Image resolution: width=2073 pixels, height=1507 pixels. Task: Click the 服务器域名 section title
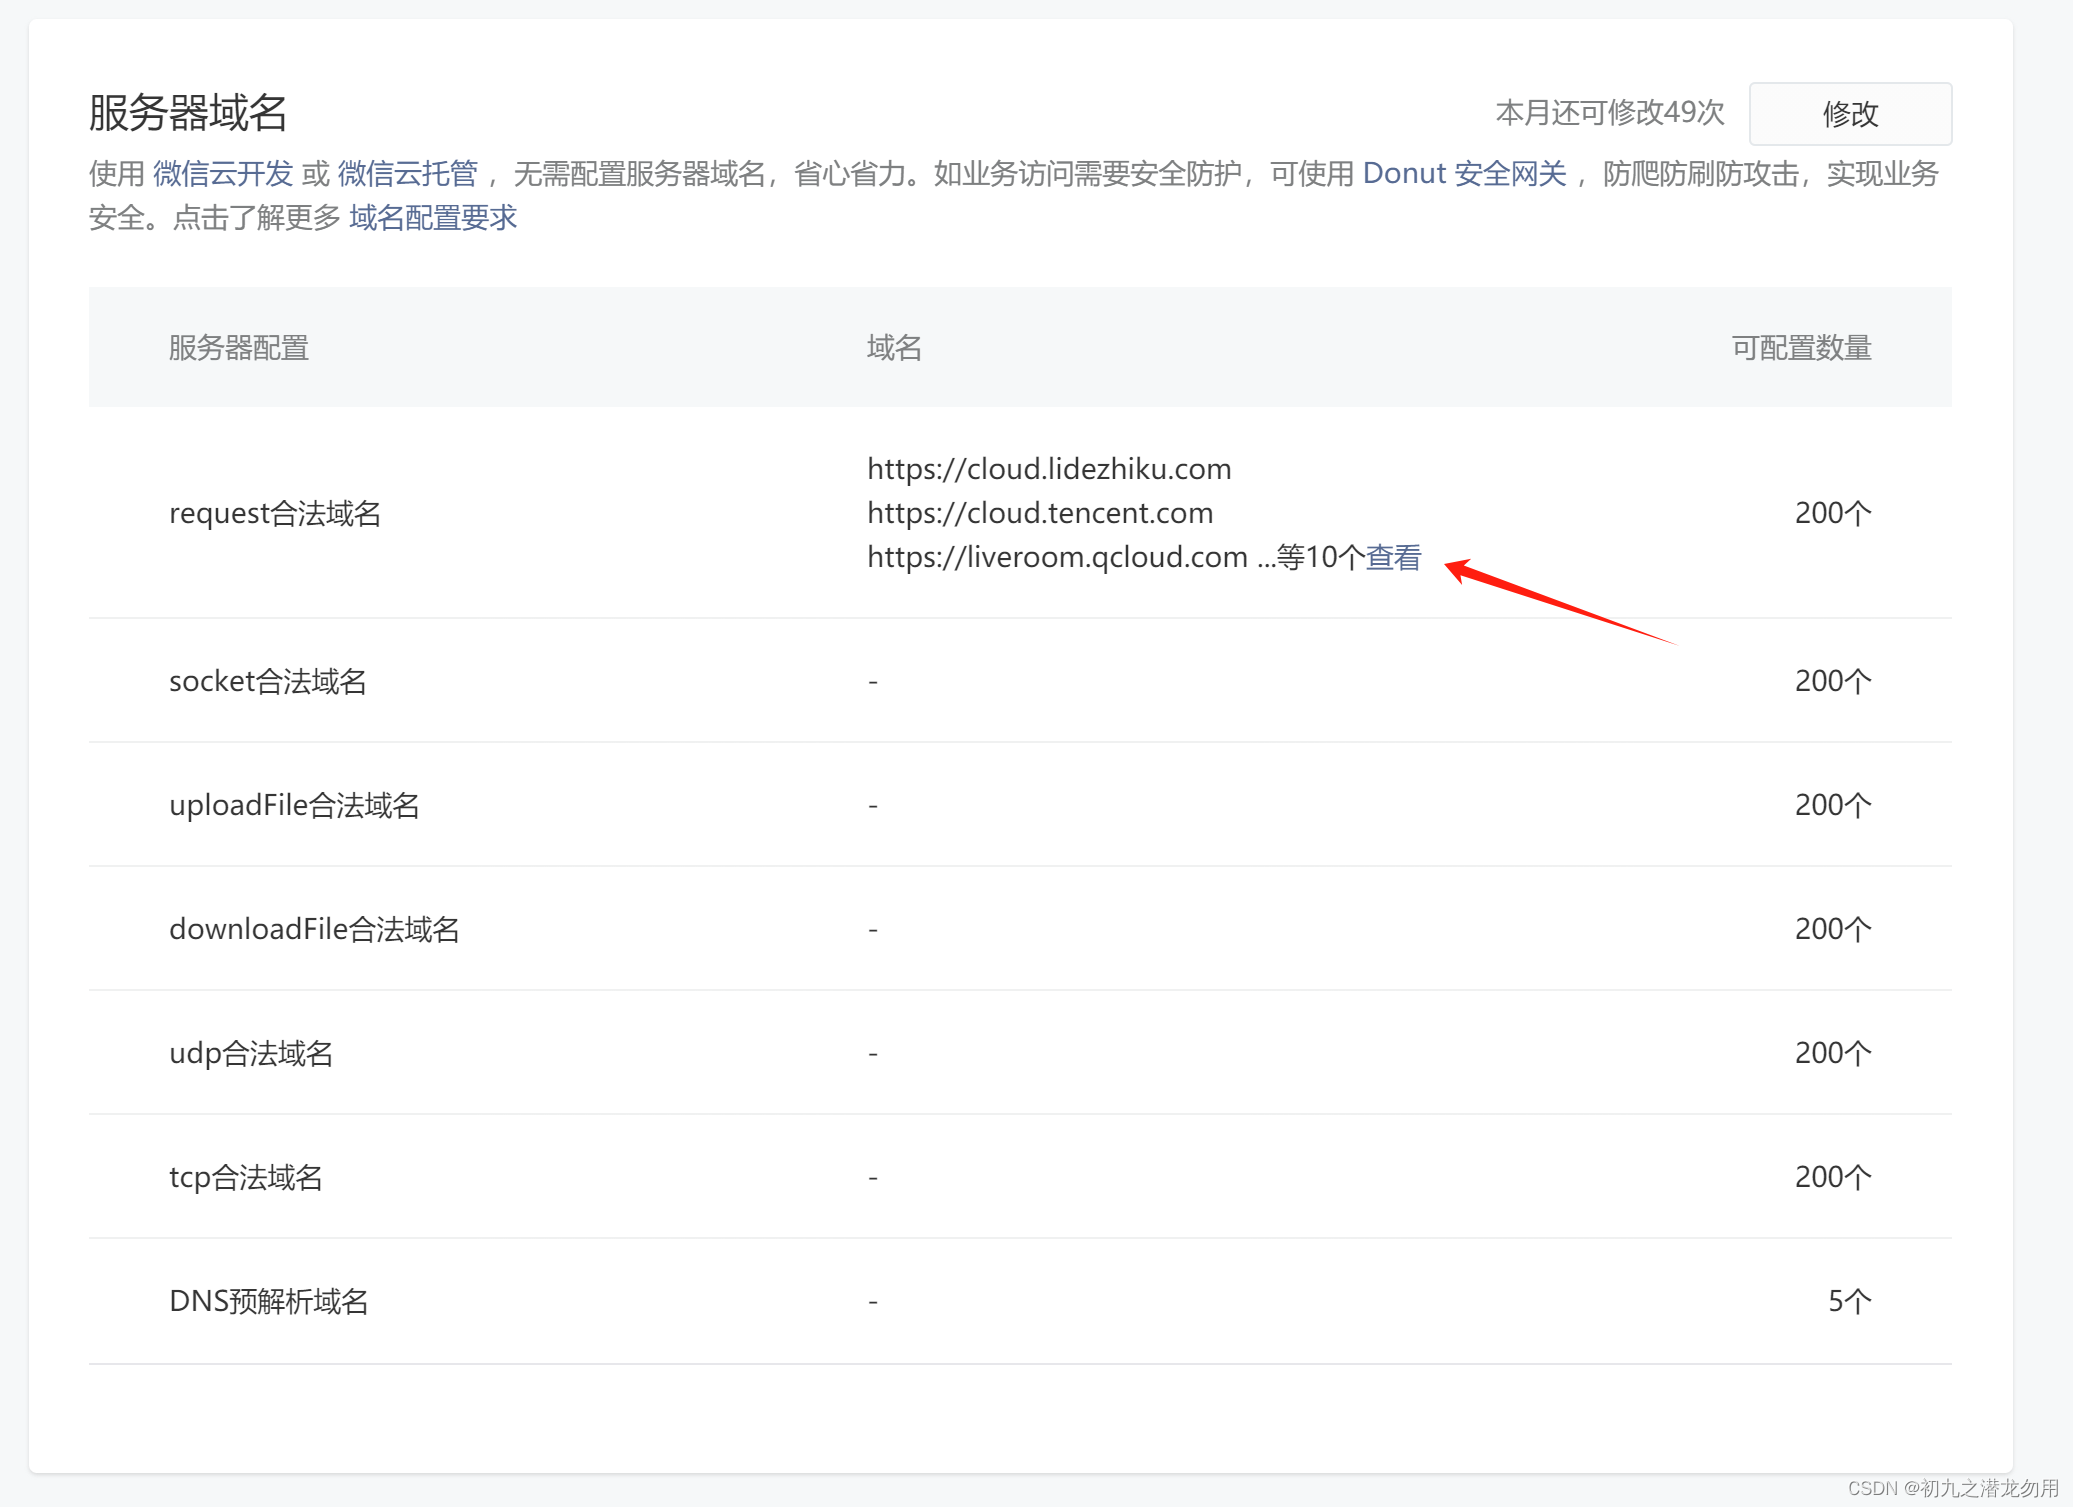188,113
